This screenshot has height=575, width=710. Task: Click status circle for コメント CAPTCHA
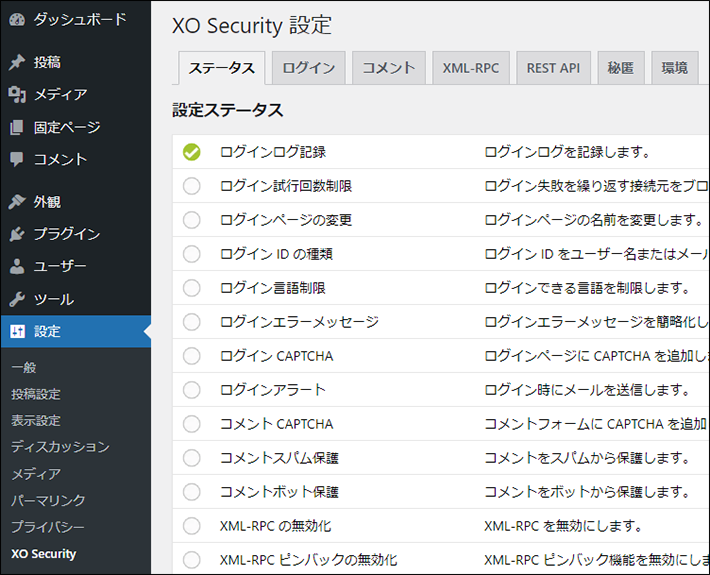192,424
